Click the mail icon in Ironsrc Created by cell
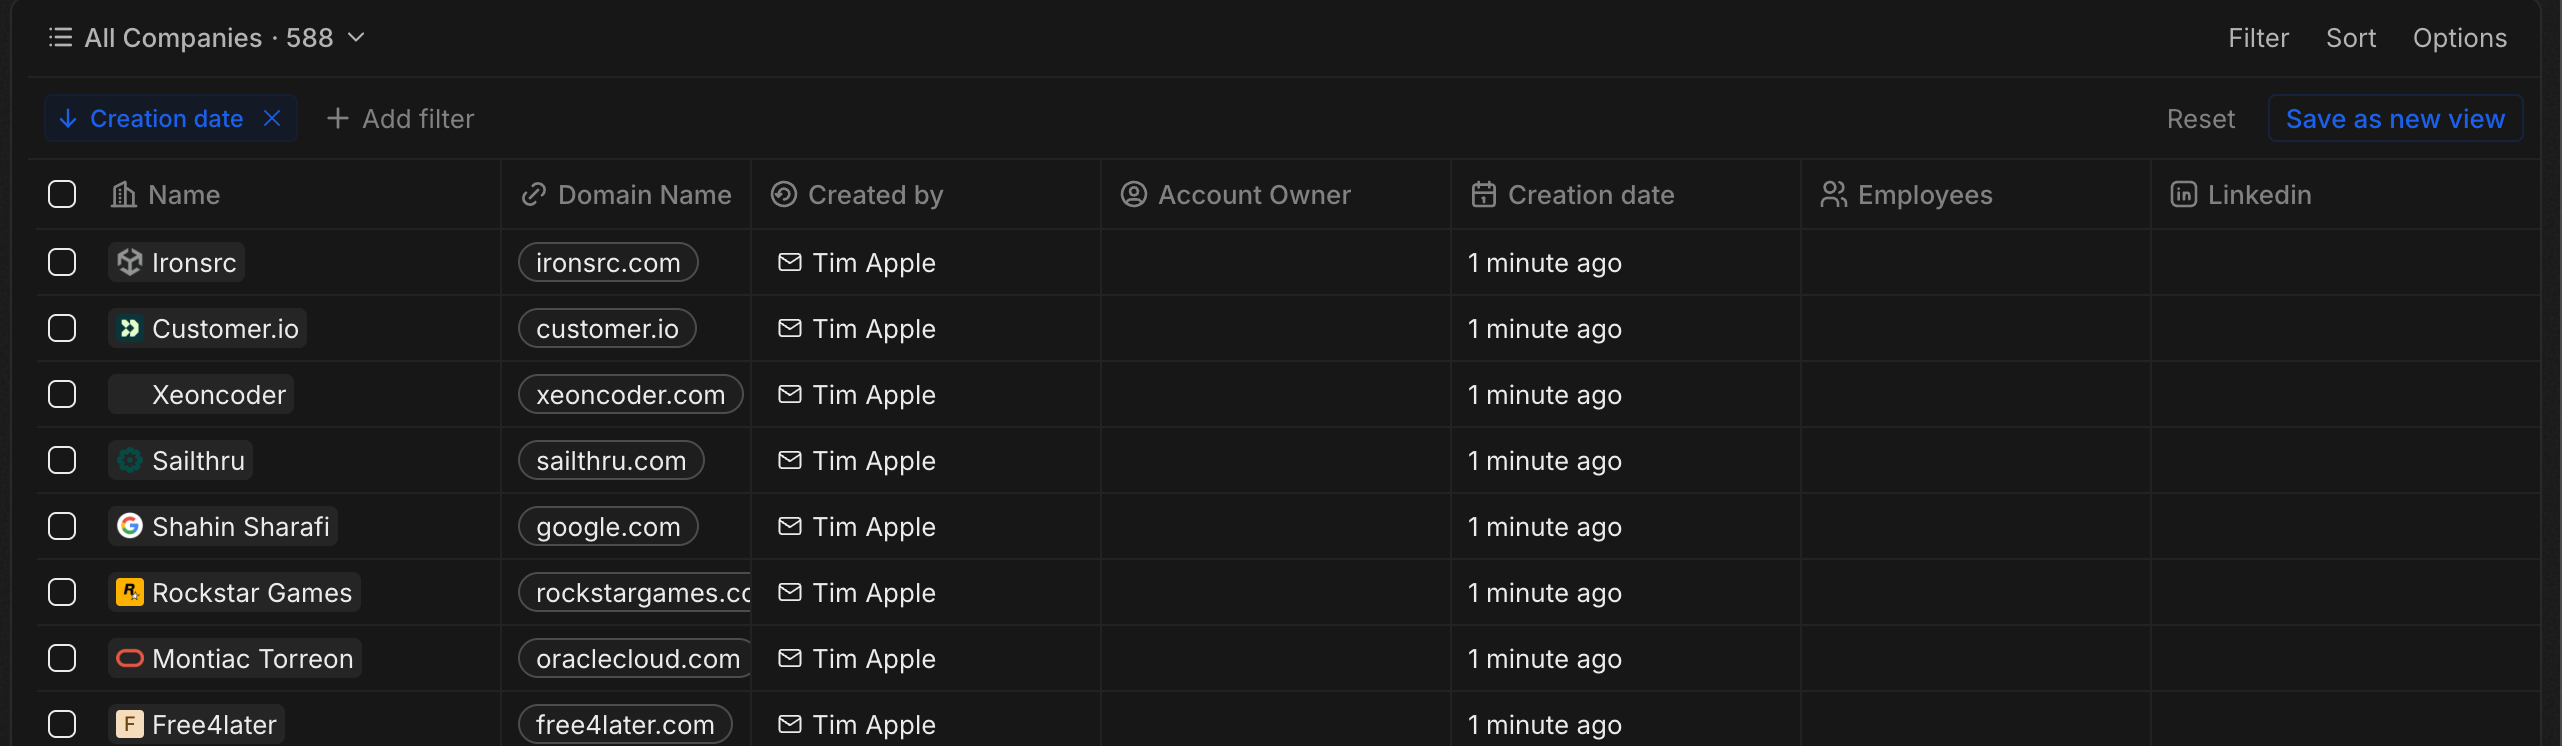The width and height of the screenshot is (2562, 746). pyautogui.click(x=790, y=262)
